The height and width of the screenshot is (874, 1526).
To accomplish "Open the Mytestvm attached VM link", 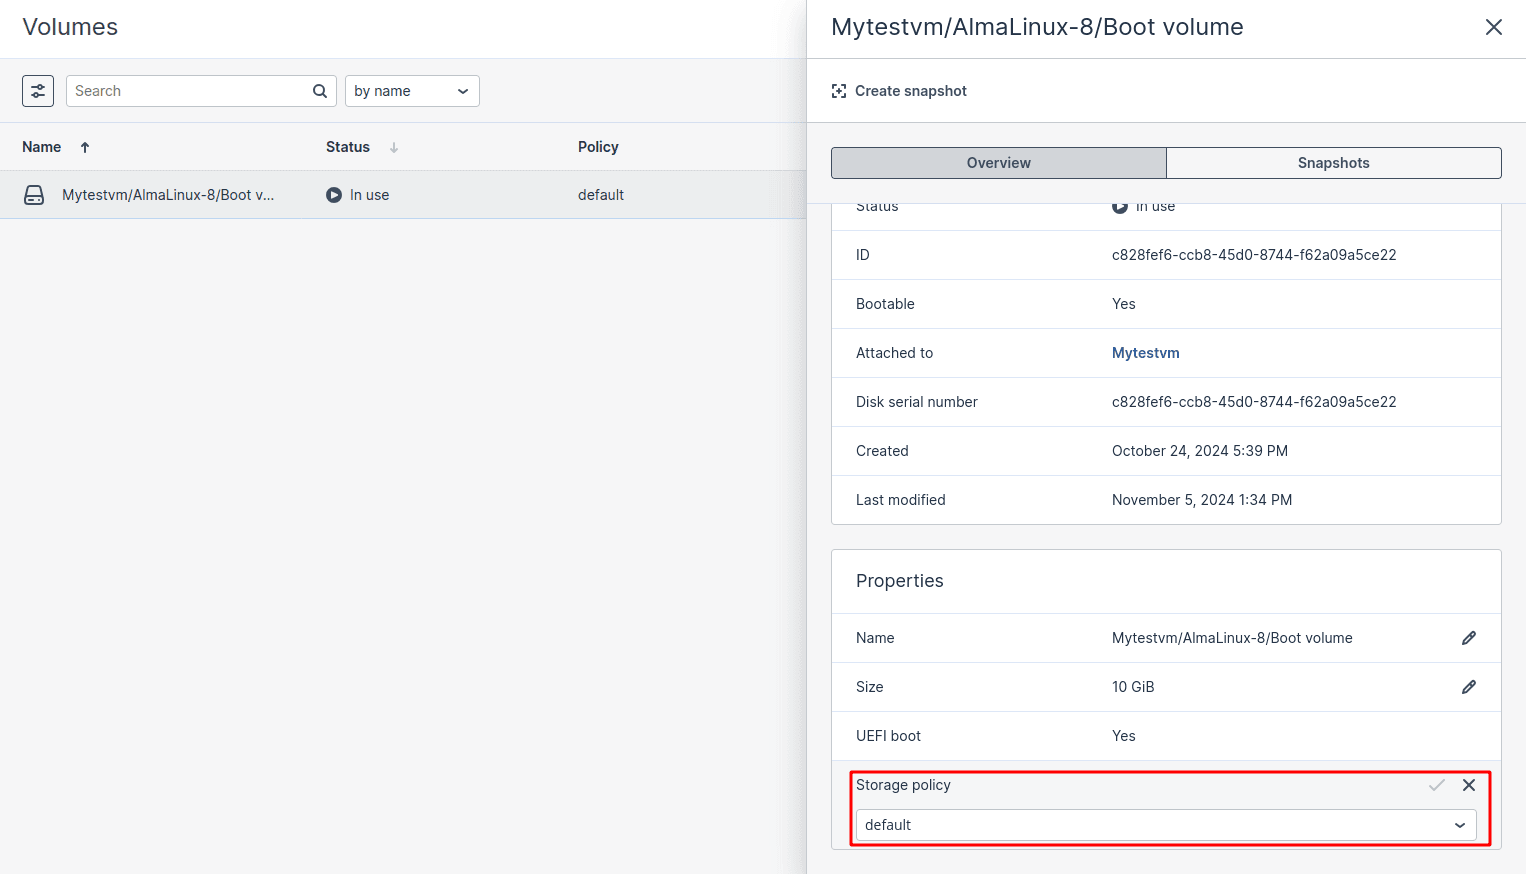I will 1145,353.
